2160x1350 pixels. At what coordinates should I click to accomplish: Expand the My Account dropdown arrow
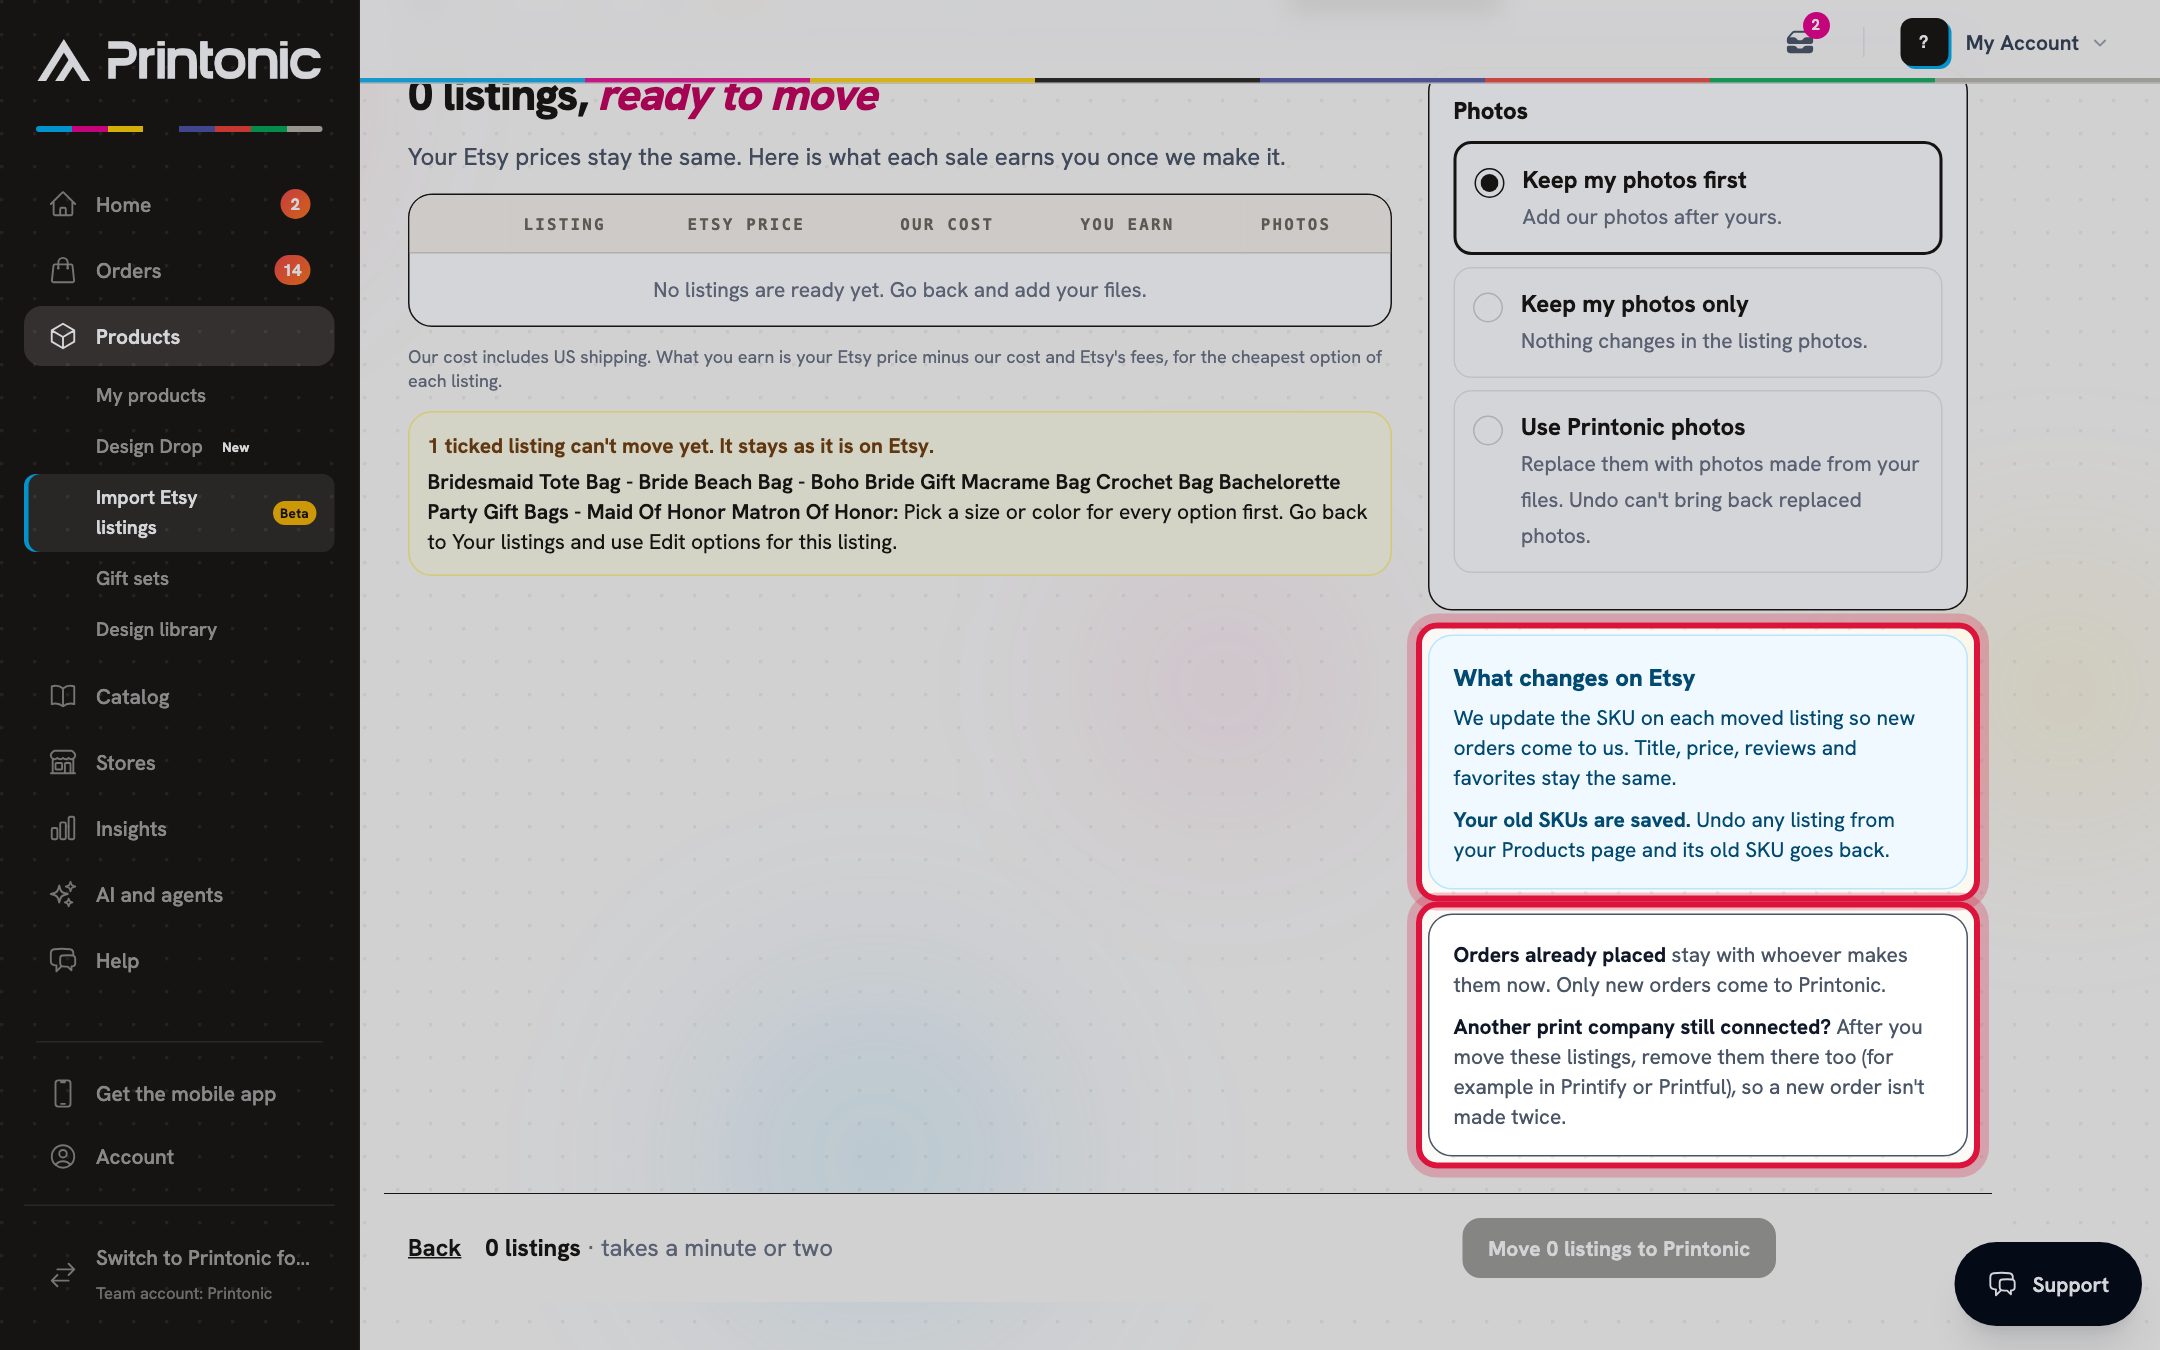[2100, 43]
